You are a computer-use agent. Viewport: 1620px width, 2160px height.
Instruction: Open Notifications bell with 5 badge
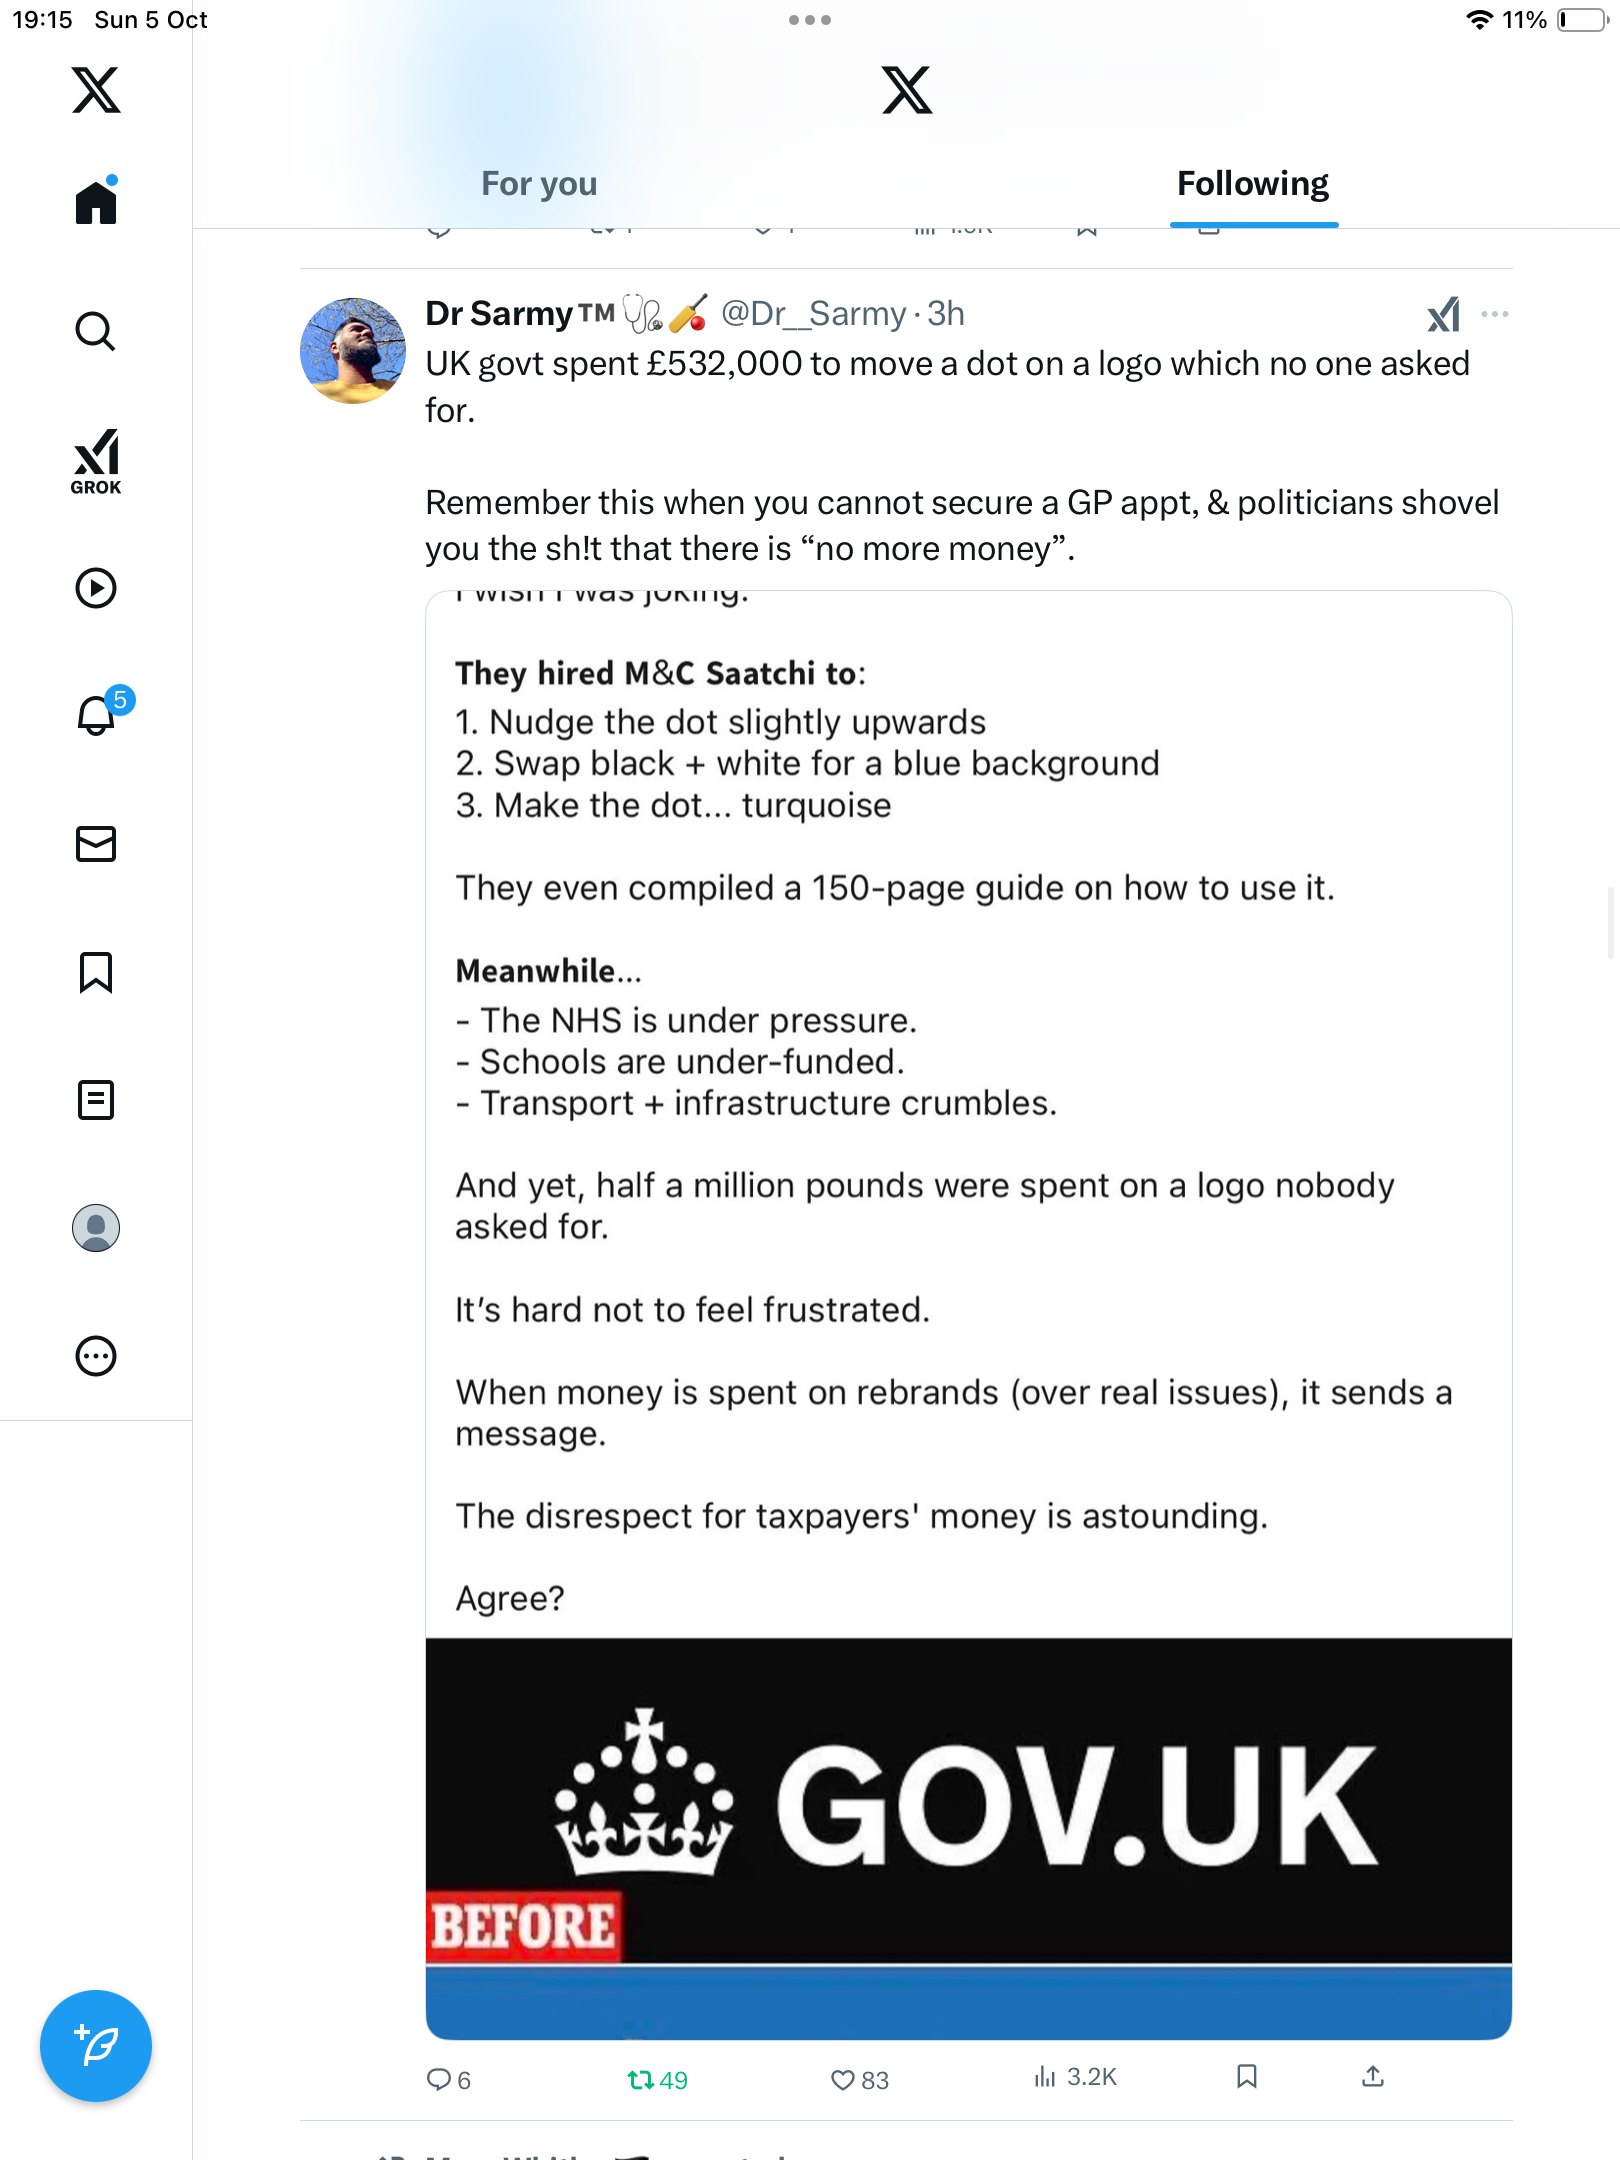(x=98, y=715)
